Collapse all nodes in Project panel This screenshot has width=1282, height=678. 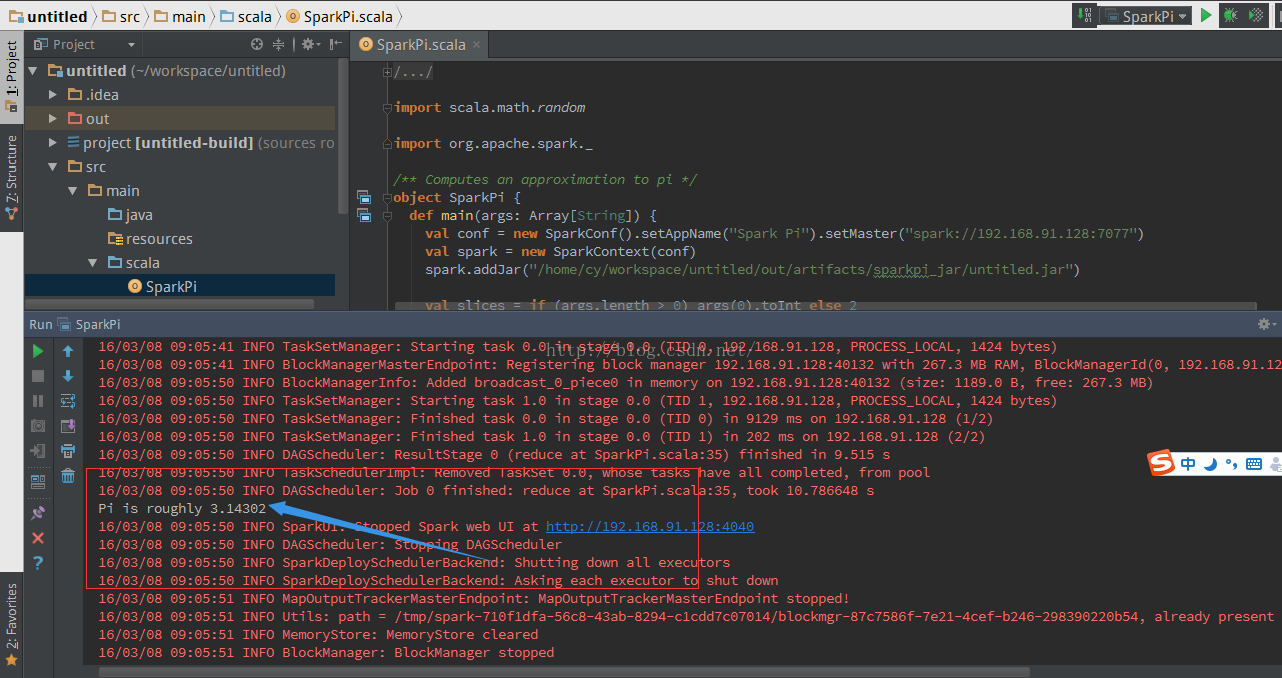click(x=279, y=44)
